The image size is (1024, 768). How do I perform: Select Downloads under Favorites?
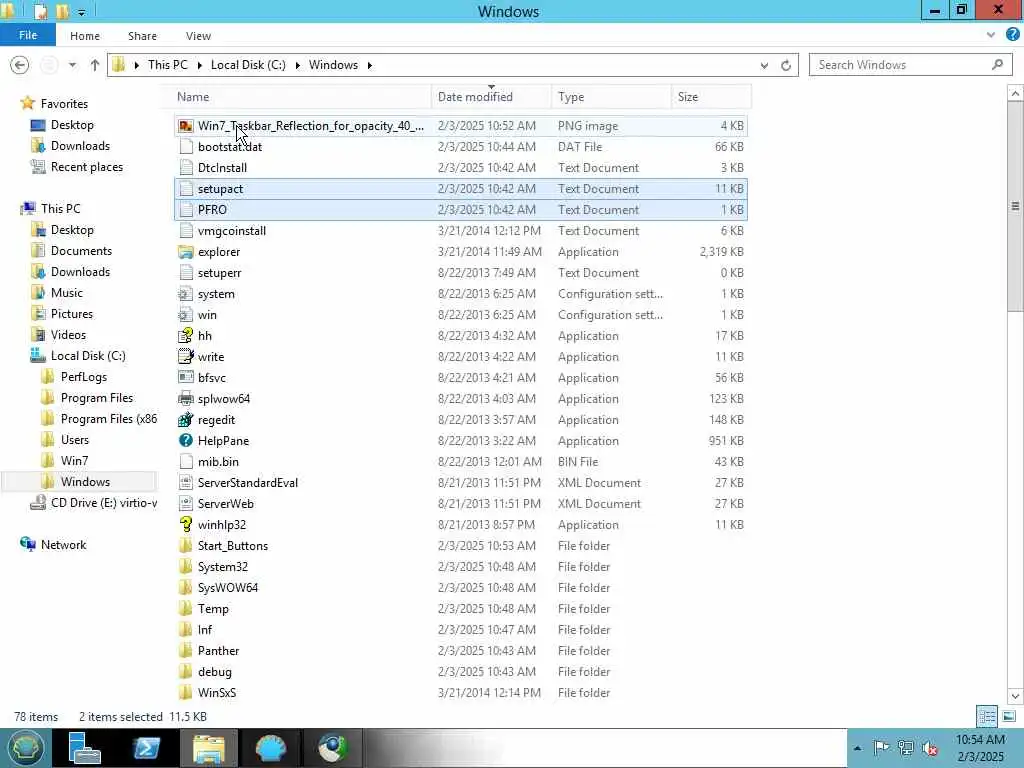coord(80,146)
